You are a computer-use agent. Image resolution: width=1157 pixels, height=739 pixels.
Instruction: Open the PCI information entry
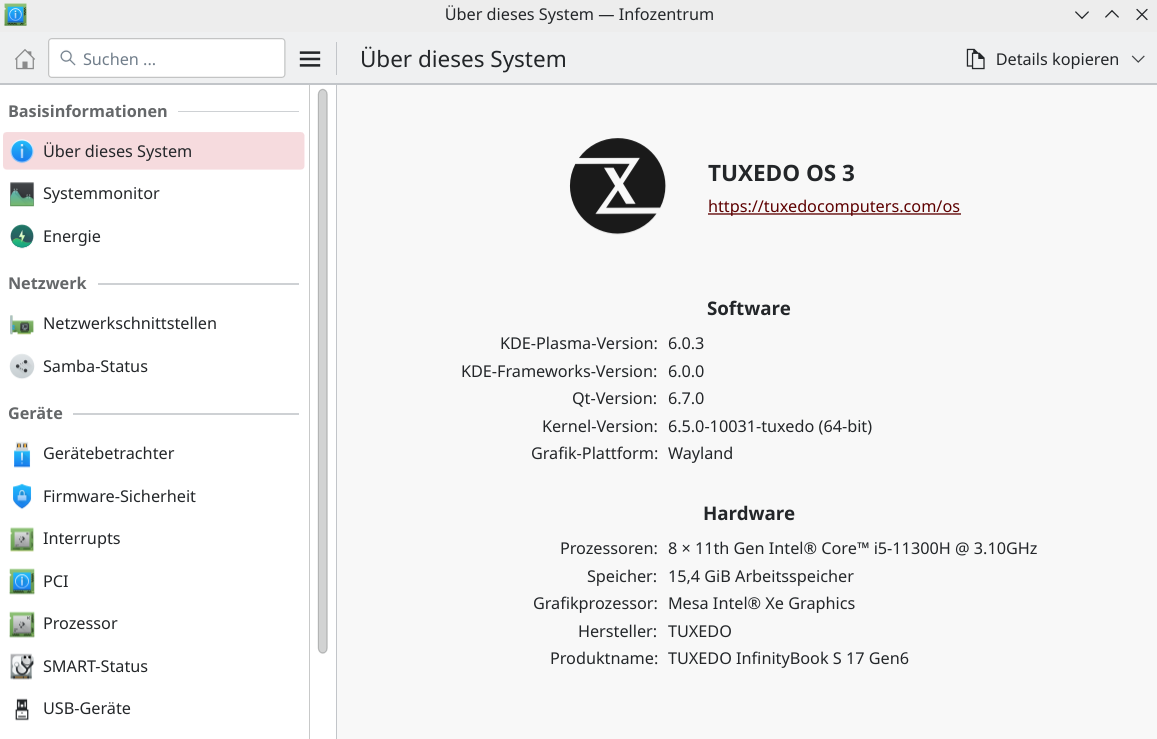click(x=153, y=581)
